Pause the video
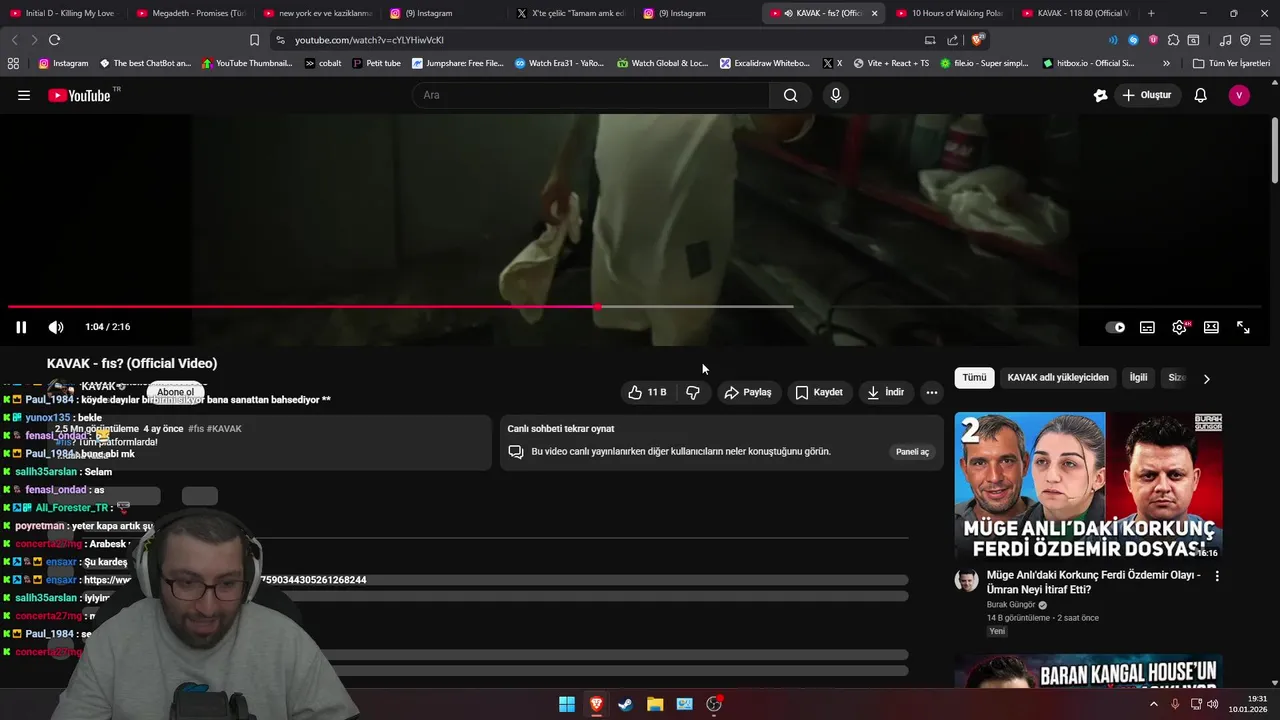This screenshot has width=1280, height=720. (x=21, y=327)
